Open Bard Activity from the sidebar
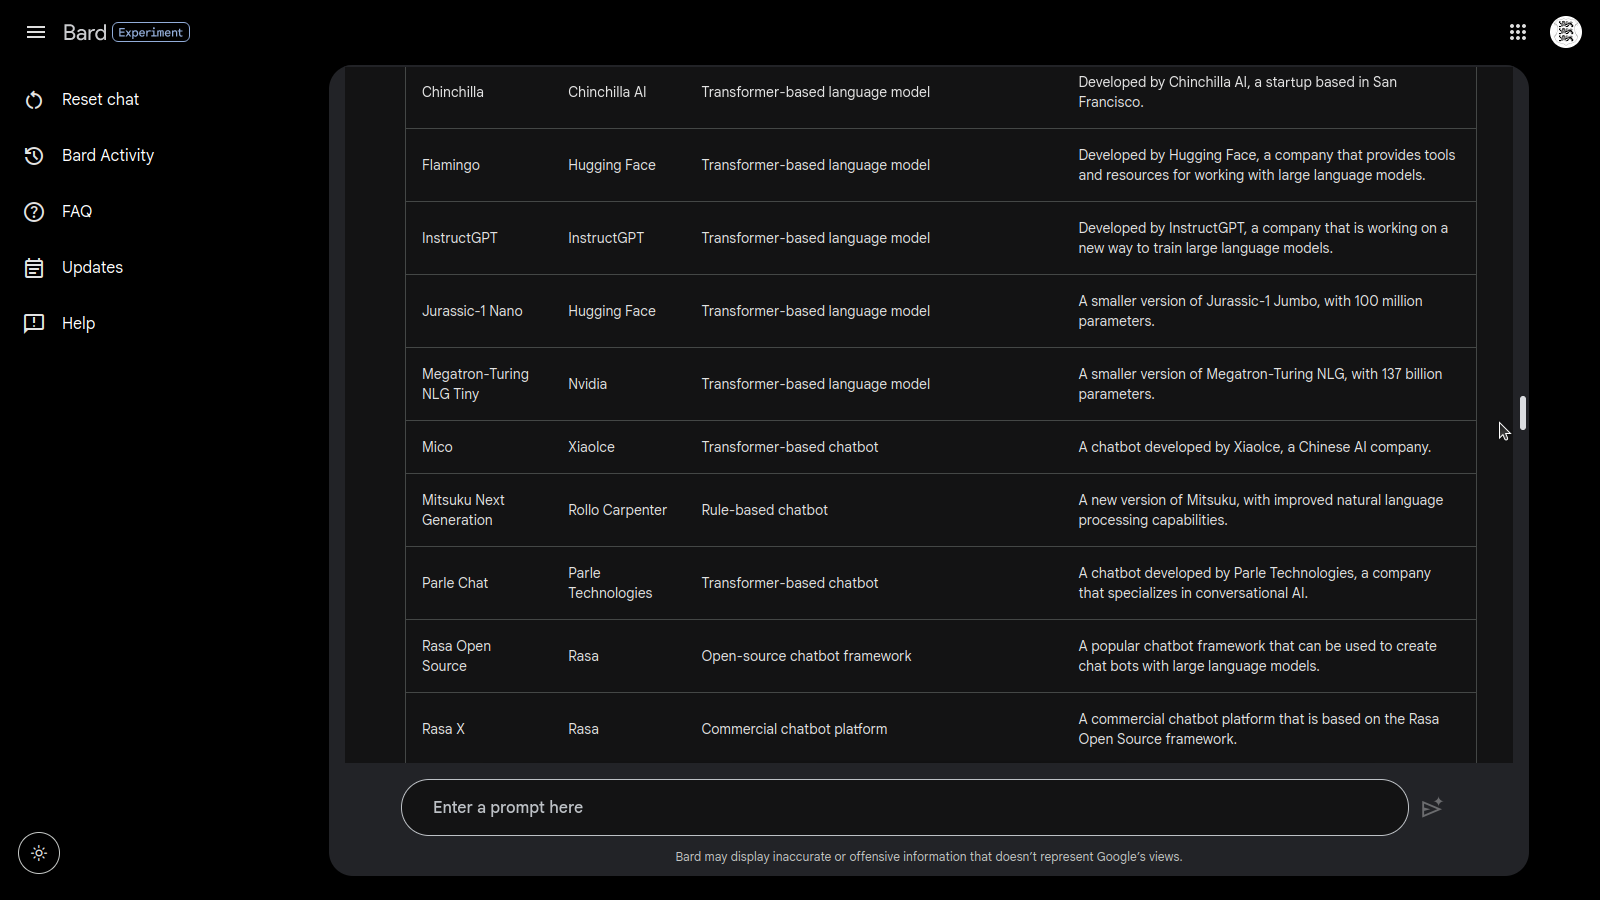 point(108,156)
